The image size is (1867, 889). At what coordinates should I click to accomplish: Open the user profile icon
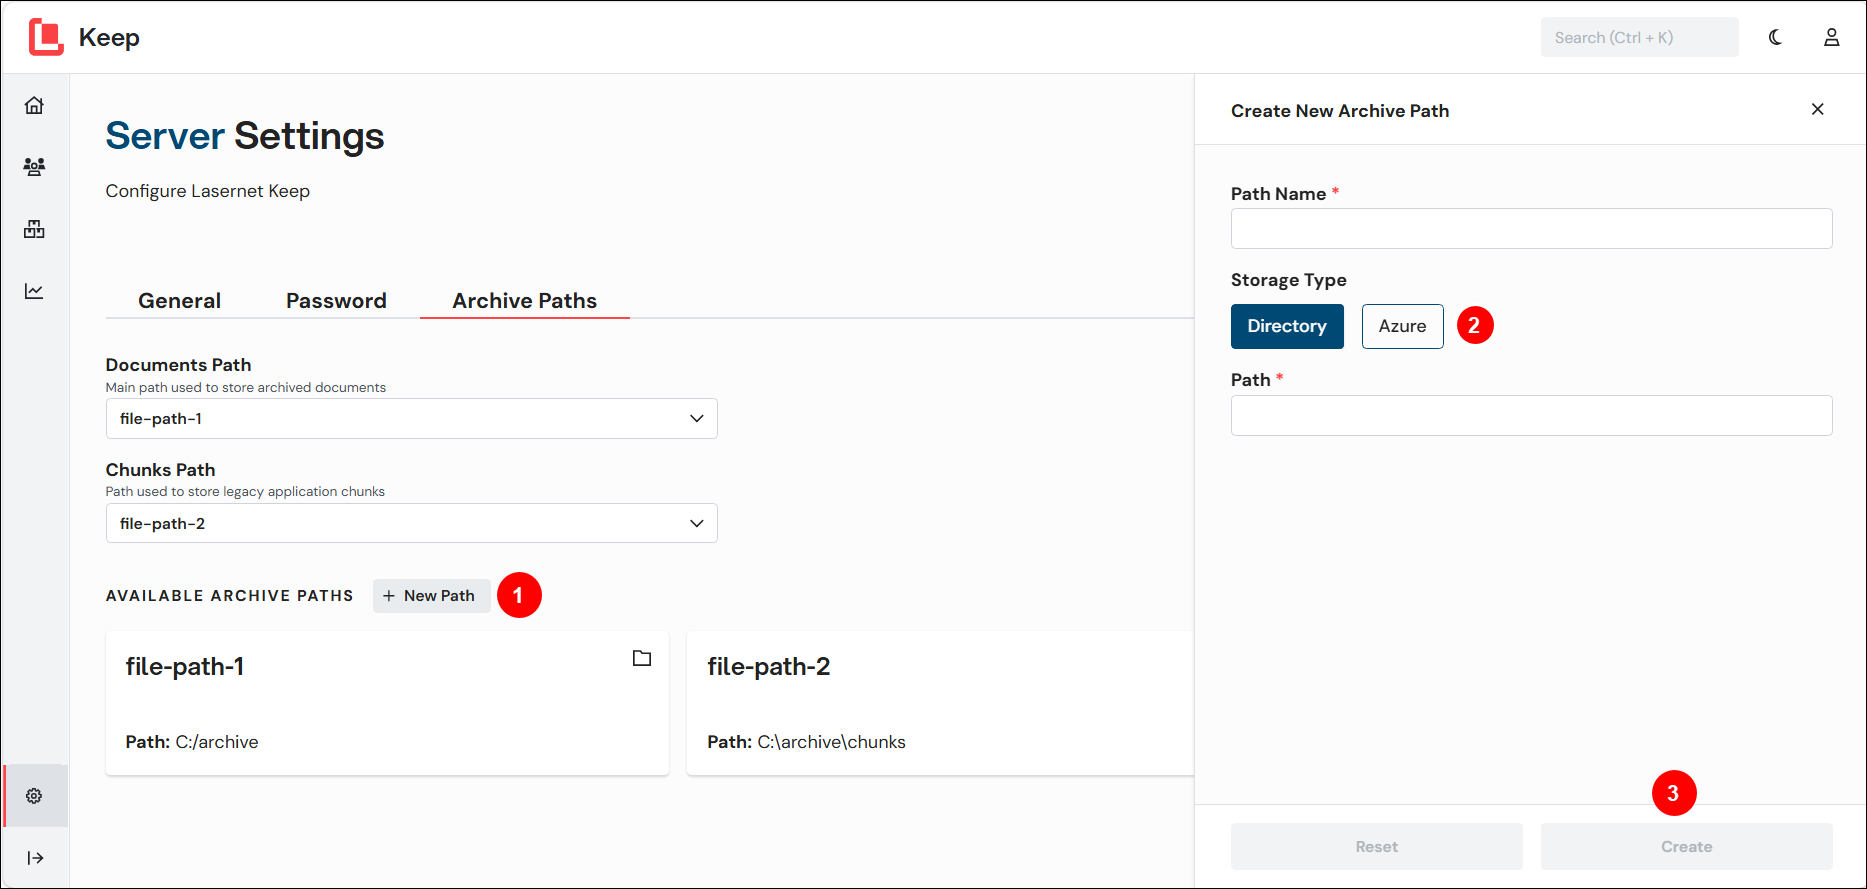(x=1831, y=37)
